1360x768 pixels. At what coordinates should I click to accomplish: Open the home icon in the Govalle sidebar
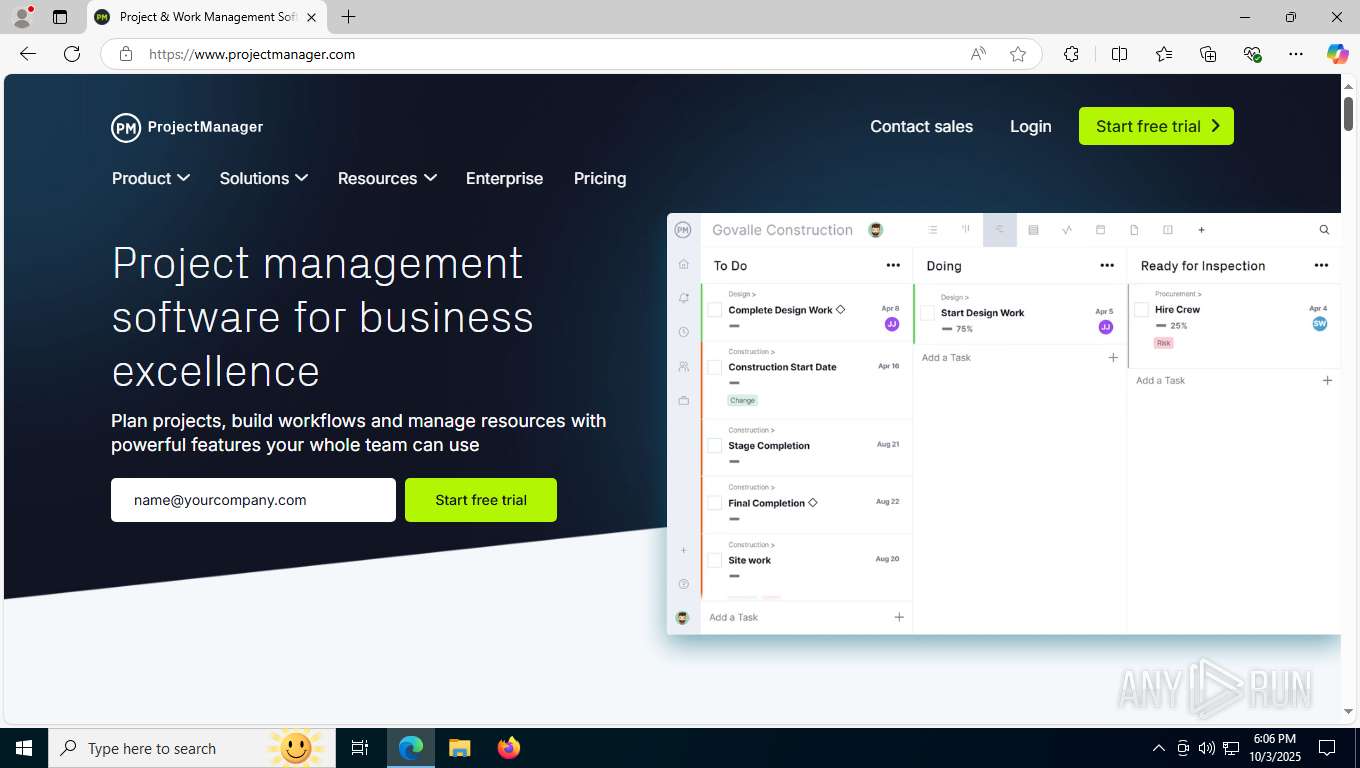684,264
